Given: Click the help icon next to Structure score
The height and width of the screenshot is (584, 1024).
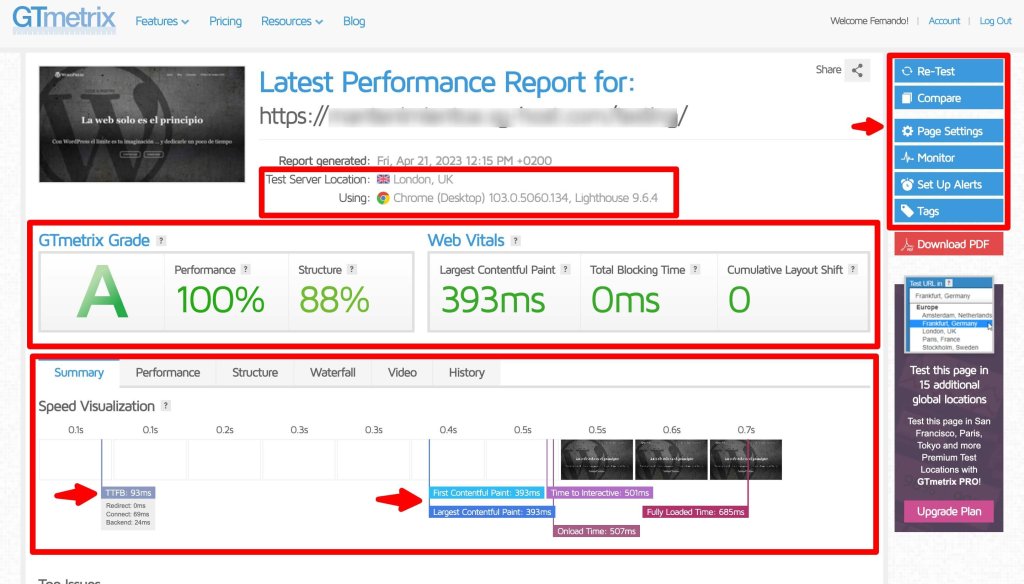Looking at the screenshot, I should click(x=352, y=269).
